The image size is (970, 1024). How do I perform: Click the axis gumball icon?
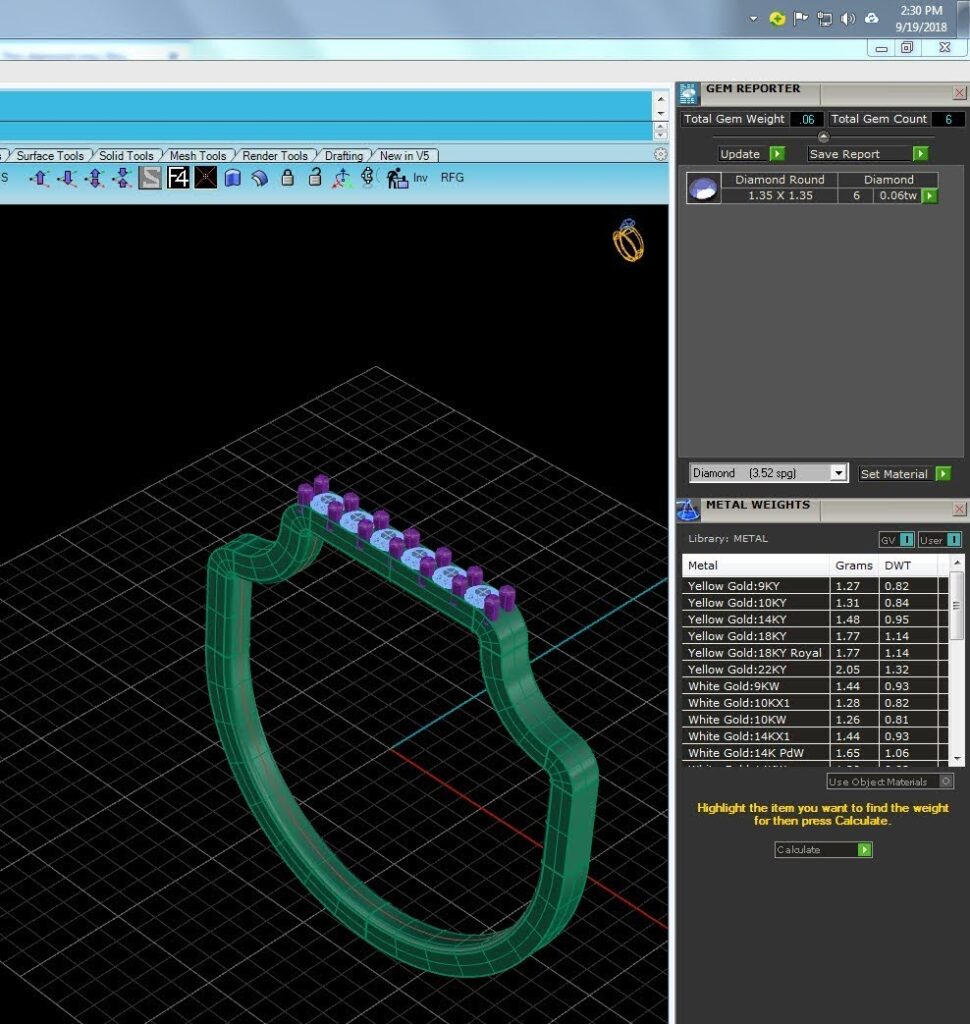[x=342, y=178]
